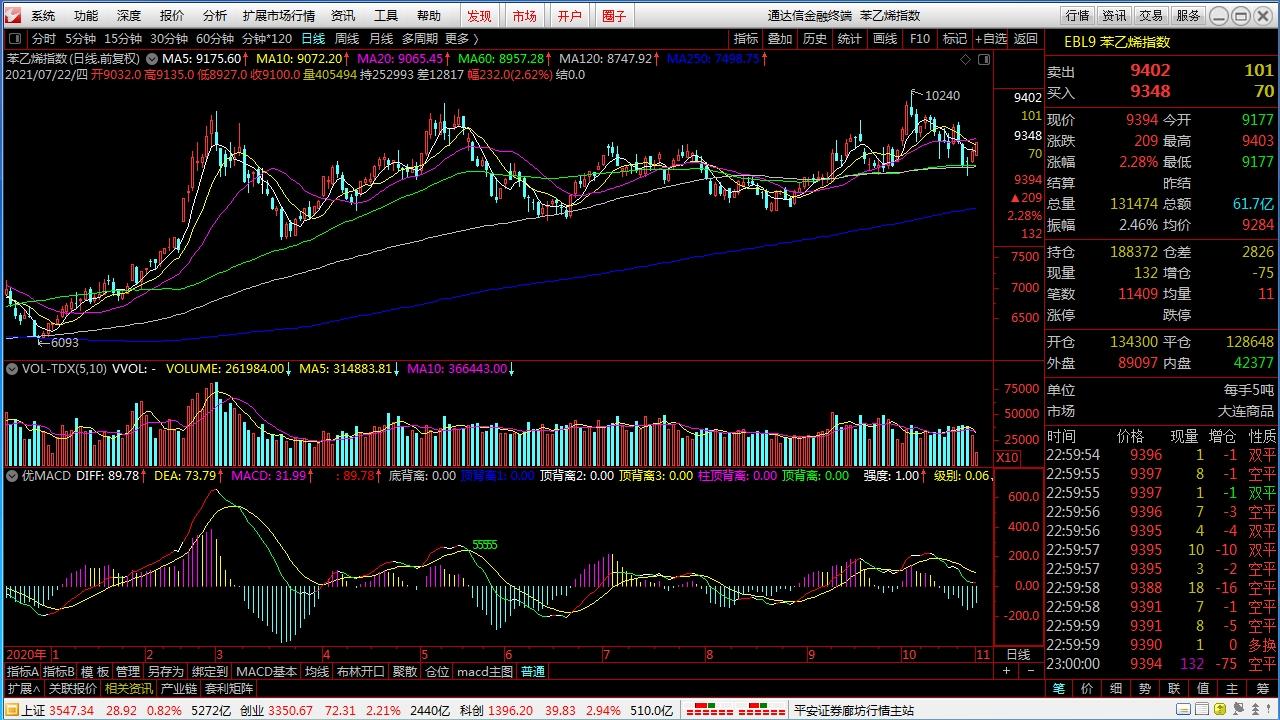The height and width of the screenshot is (720, 1280).
Task: Click the red app logo icon in title bar
Action: [11, 15]
